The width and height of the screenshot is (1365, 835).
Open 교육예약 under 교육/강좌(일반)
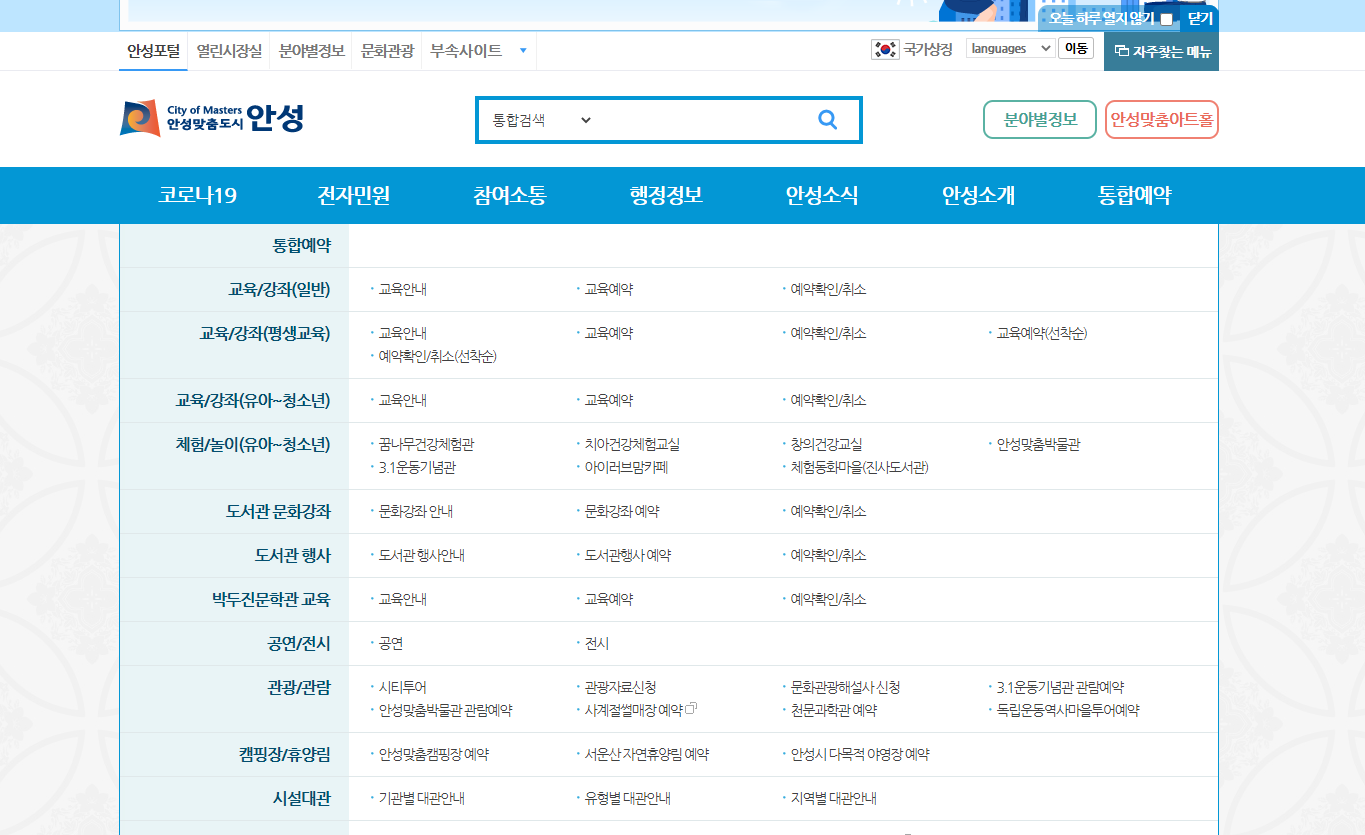[x=609, y=289]
